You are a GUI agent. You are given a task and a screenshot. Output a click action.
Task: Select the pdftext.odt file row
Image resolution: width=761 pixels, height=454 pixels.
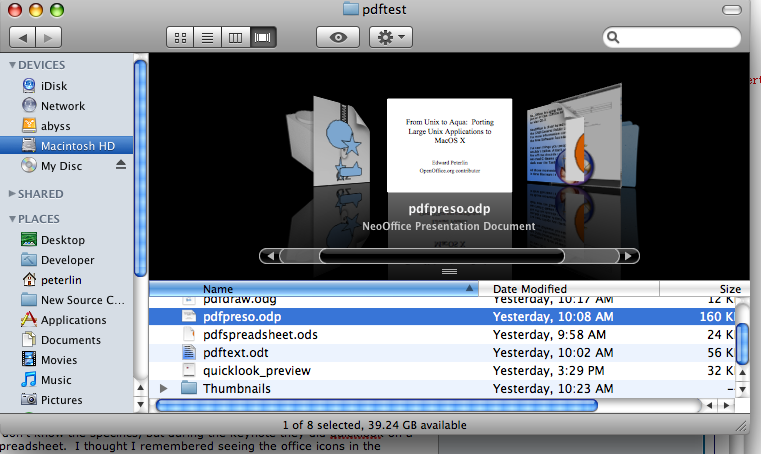coord(442,353)
